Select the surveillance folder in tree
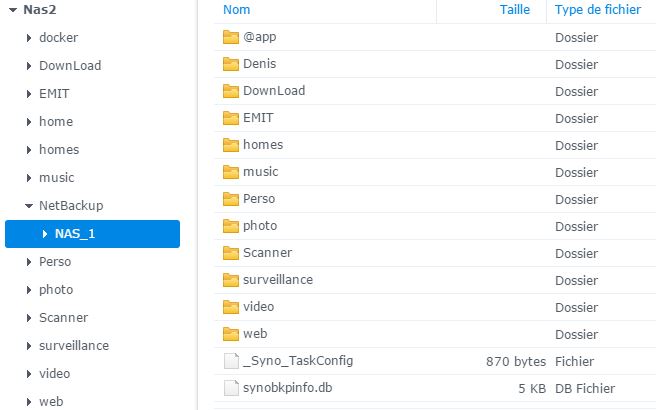This screenshot has width=656, height=410. click(74, 346)
